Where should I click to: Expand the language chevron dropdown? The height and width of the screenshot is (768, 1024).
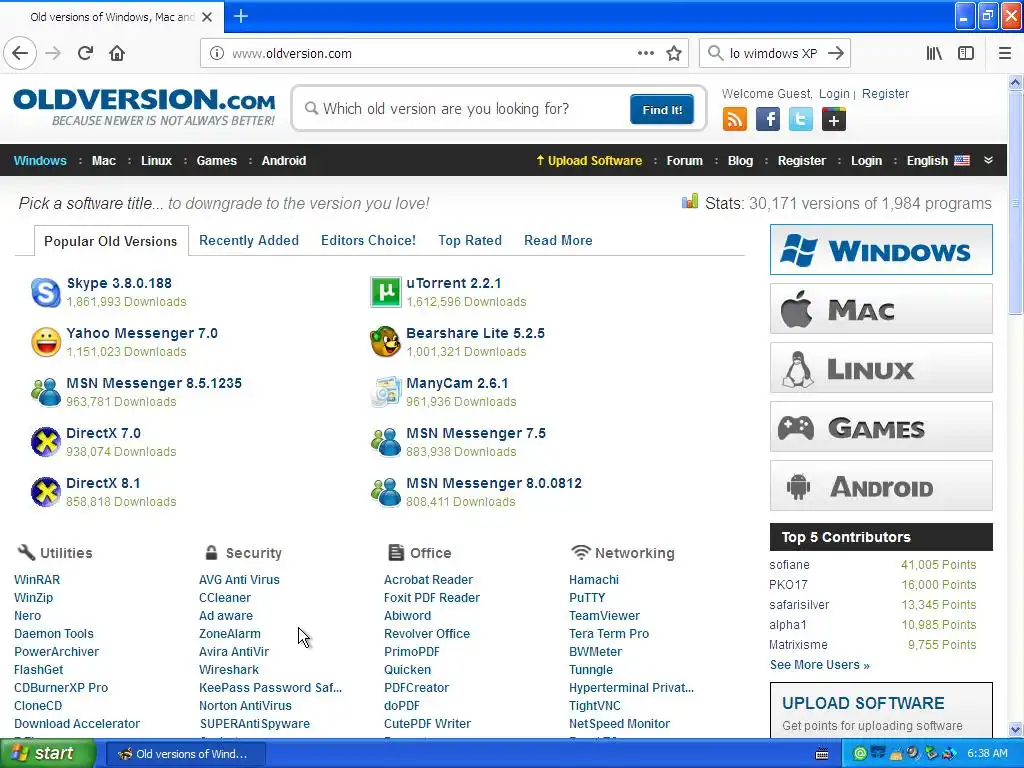988,160
